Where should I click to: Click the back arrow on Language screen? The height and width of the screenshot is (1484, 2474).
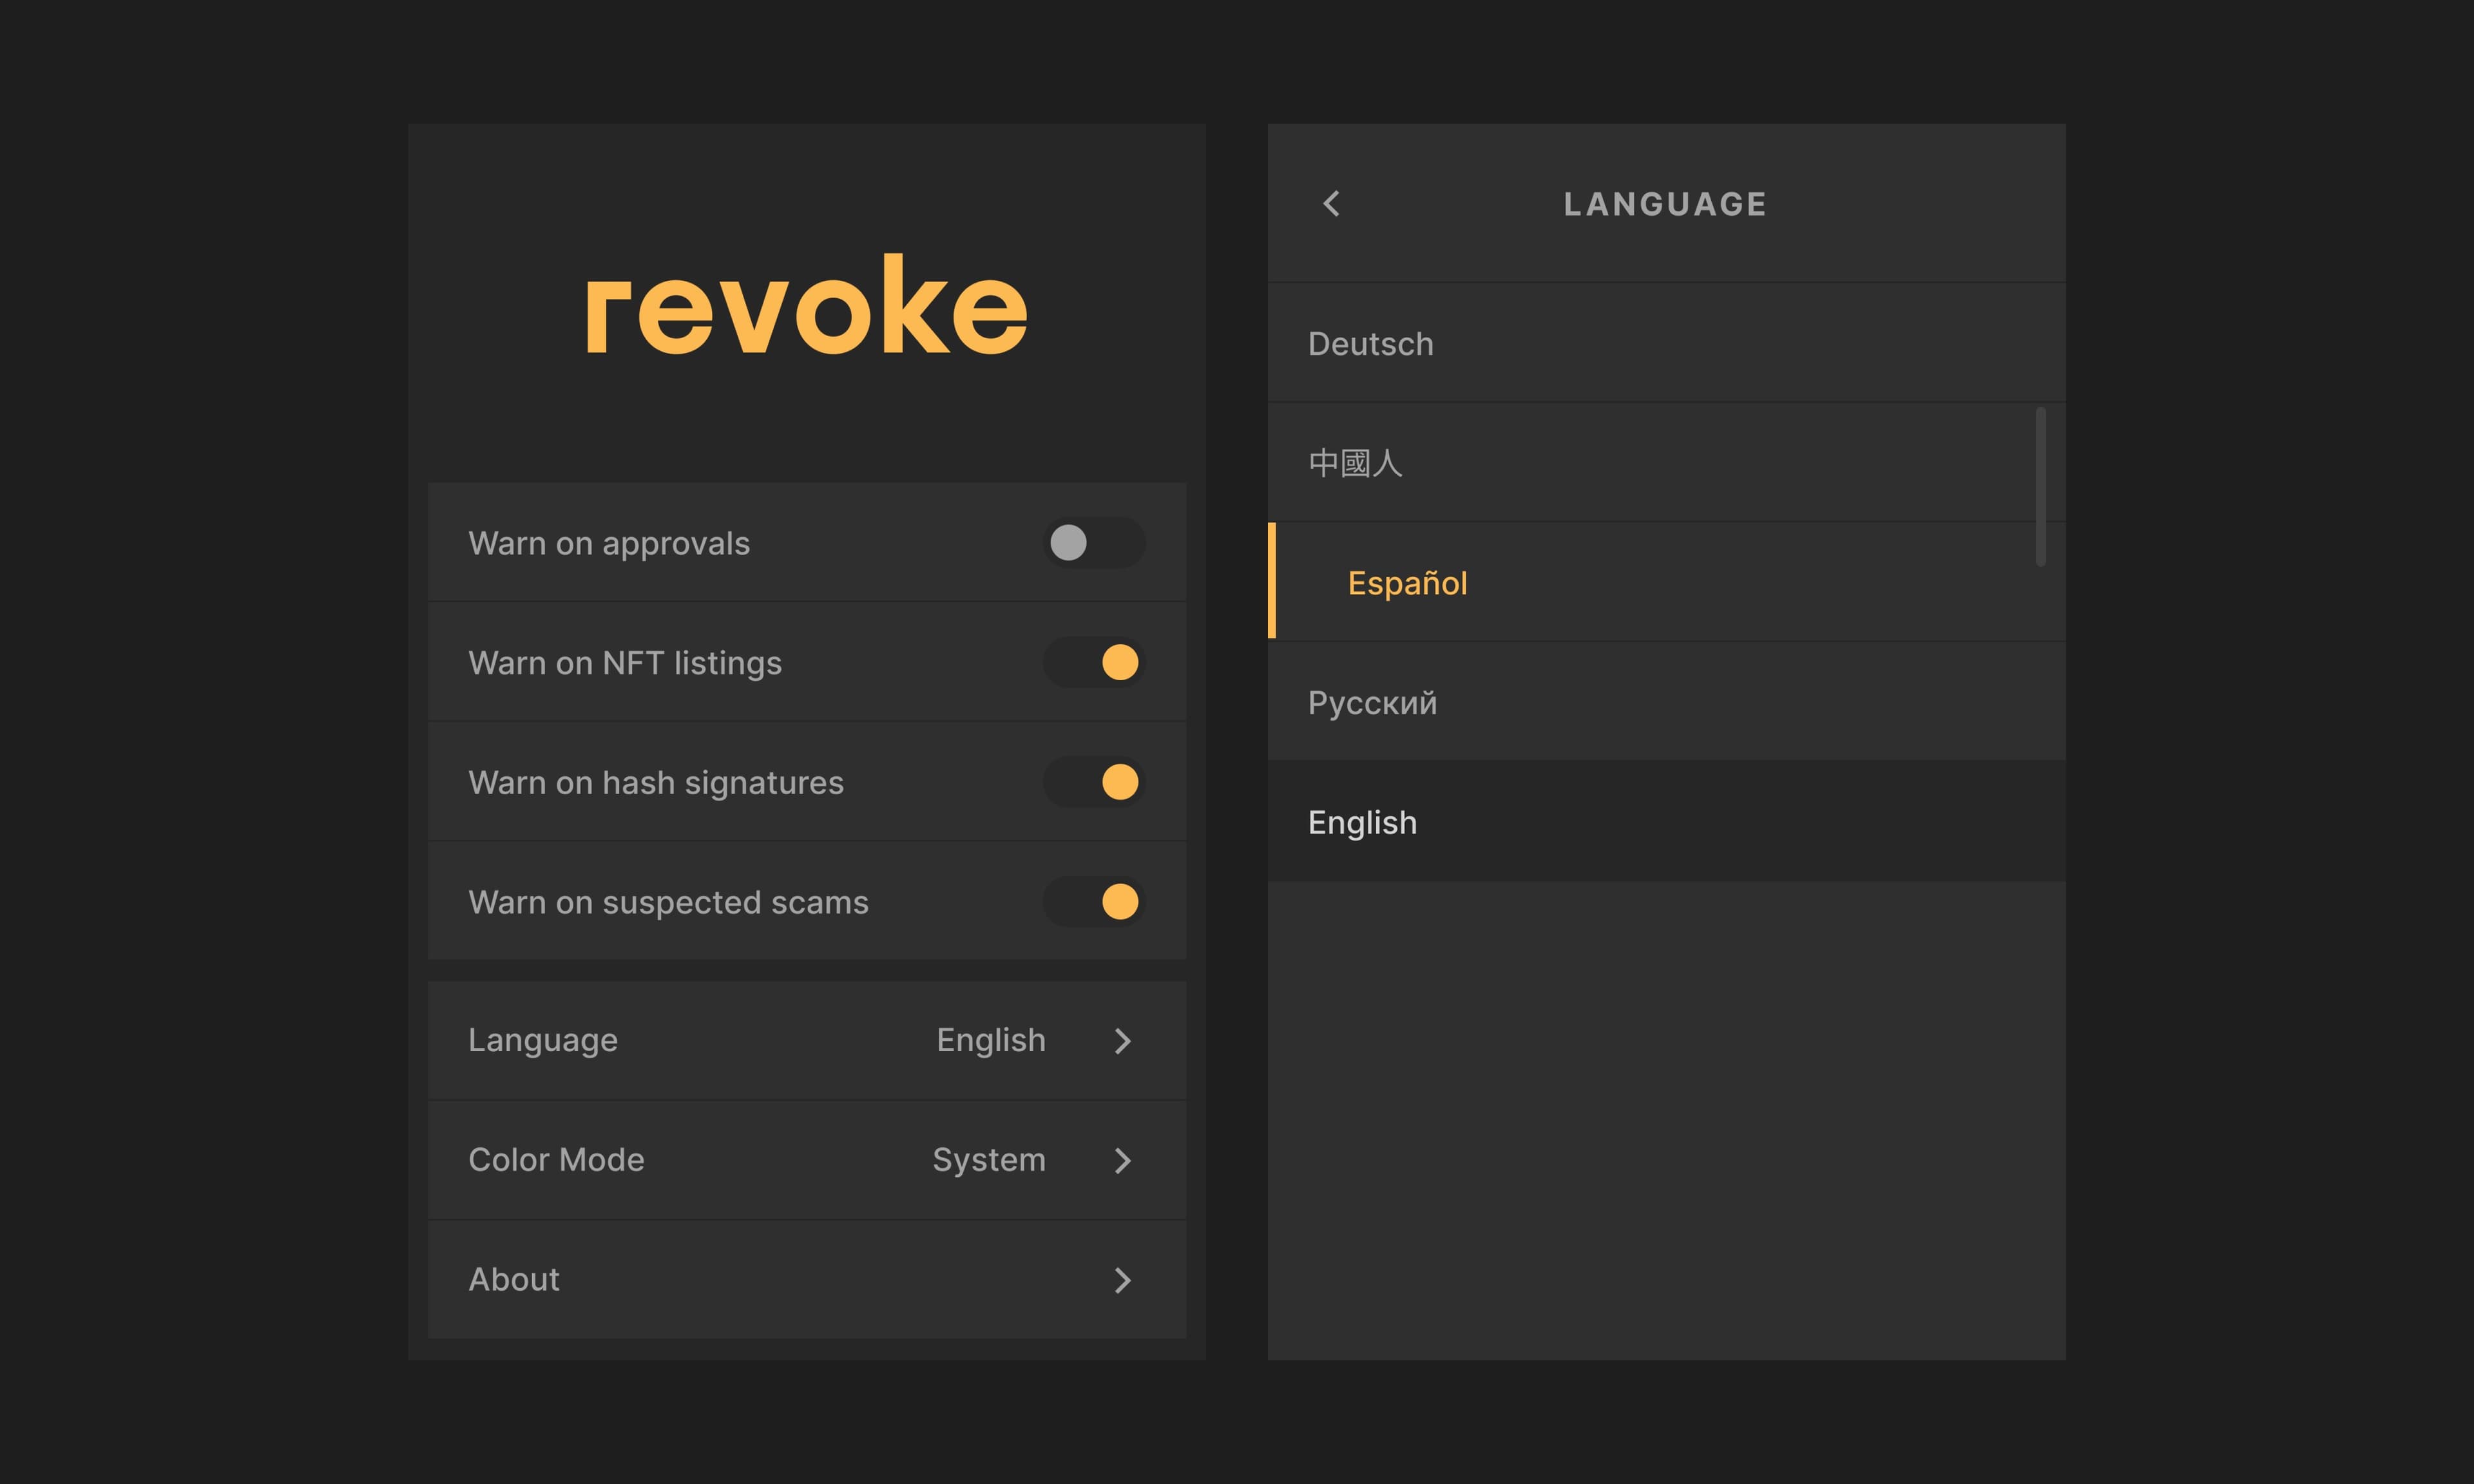[x=1332, y=203]
